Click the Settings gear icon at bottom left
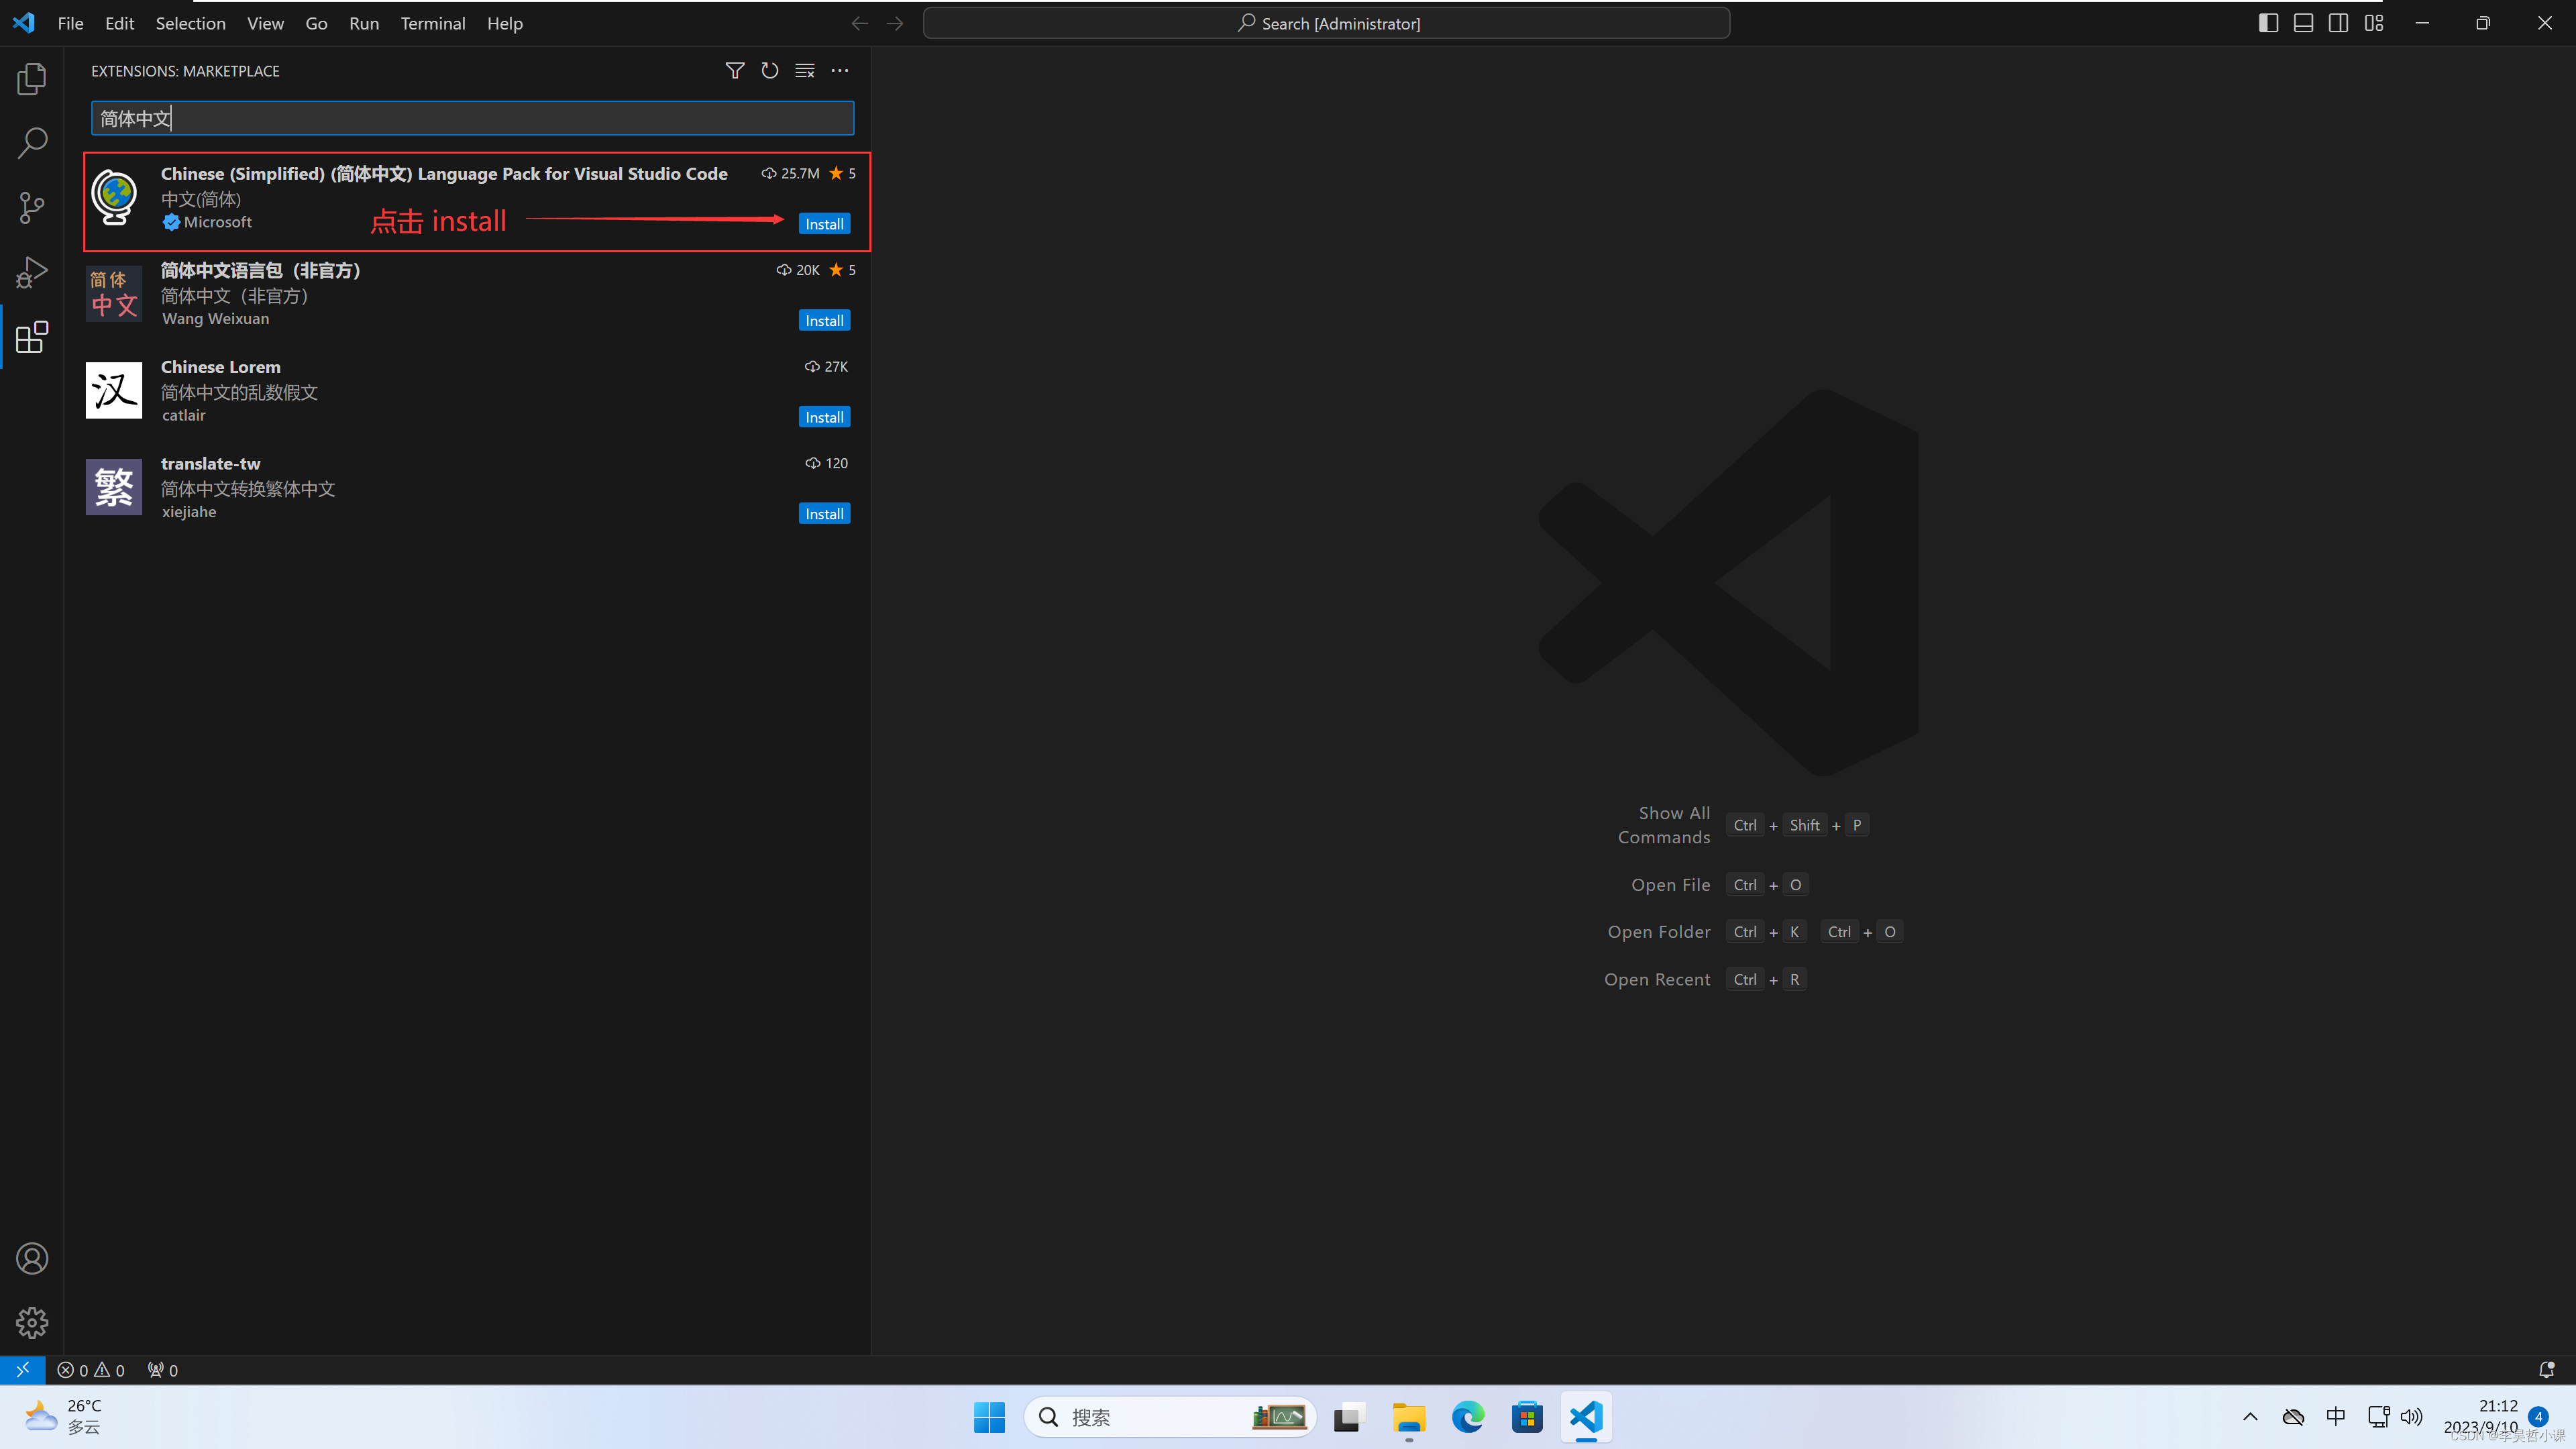The image size is (2576, 1449). pos(30,1322)
